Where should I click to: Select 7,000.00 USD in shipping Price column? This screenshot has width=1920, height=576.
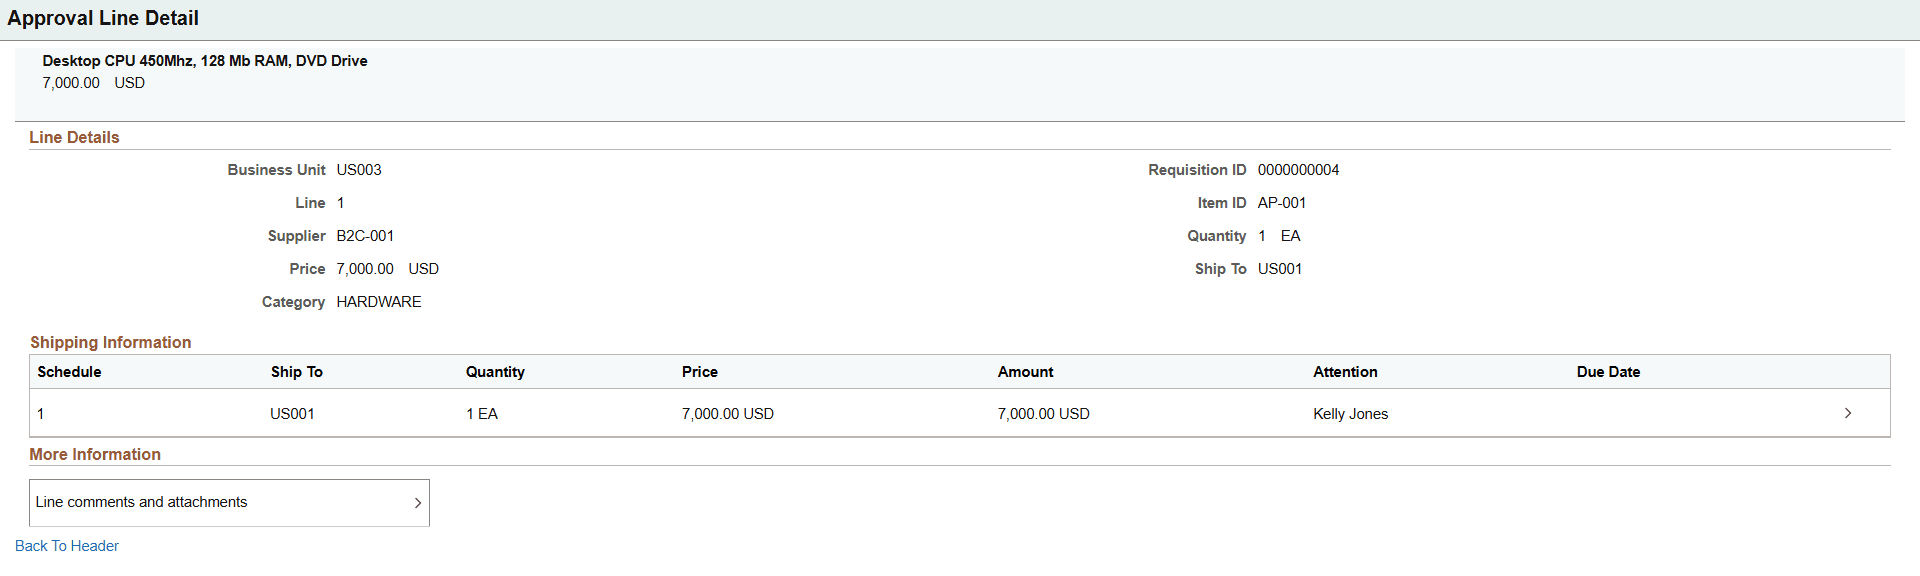[x=728, y=414]
